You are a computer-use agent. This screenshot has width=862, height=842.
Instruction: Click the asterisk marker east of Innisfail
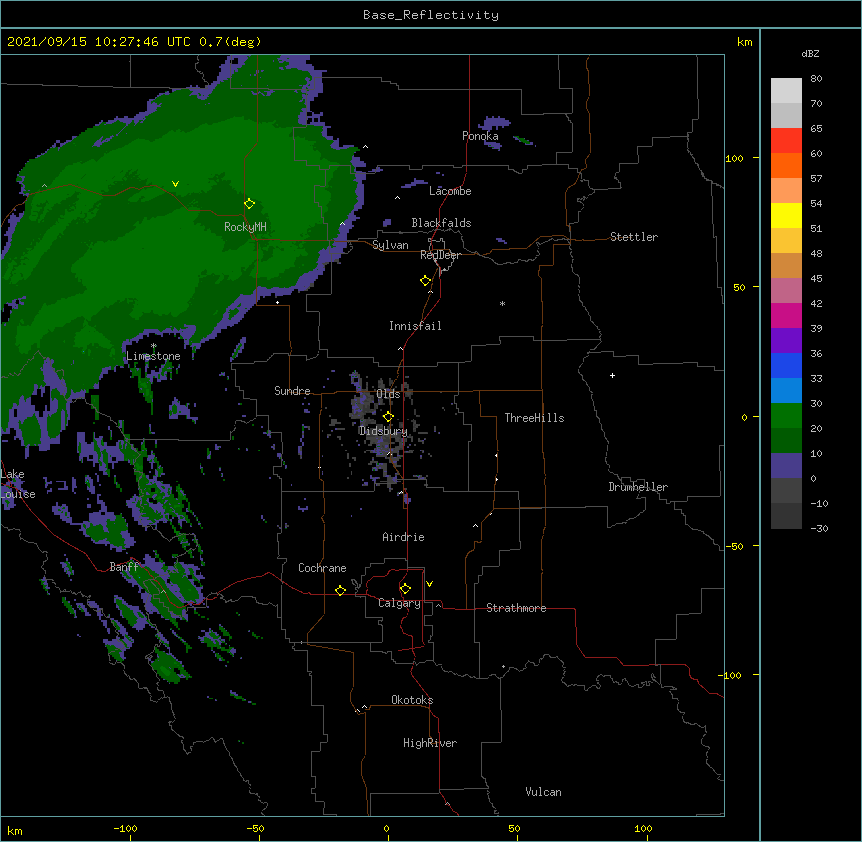502,303
